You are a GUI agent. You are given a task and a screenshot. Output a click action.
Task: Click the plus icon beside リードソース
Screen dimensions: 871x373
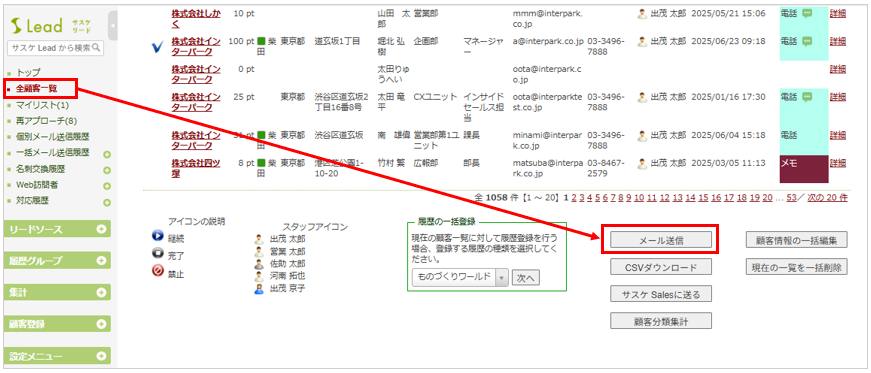[101, 229]
